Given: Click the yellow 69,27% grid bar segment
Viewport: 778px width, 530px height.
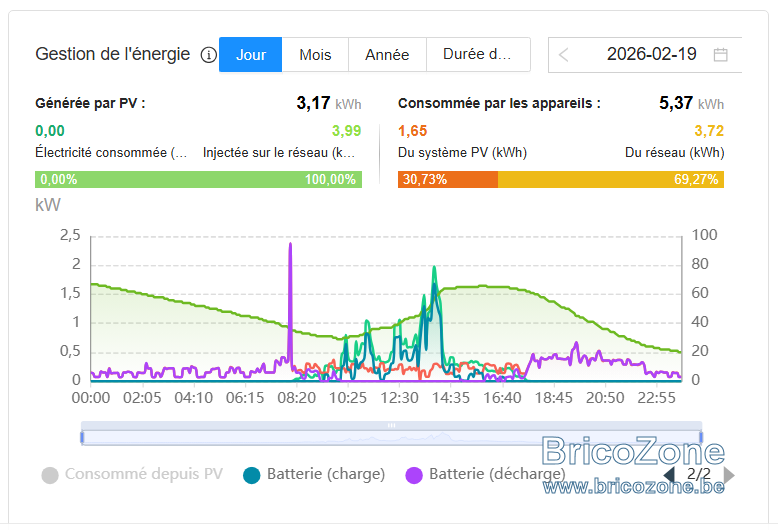Looking at the screenshot, I should 611,180.
